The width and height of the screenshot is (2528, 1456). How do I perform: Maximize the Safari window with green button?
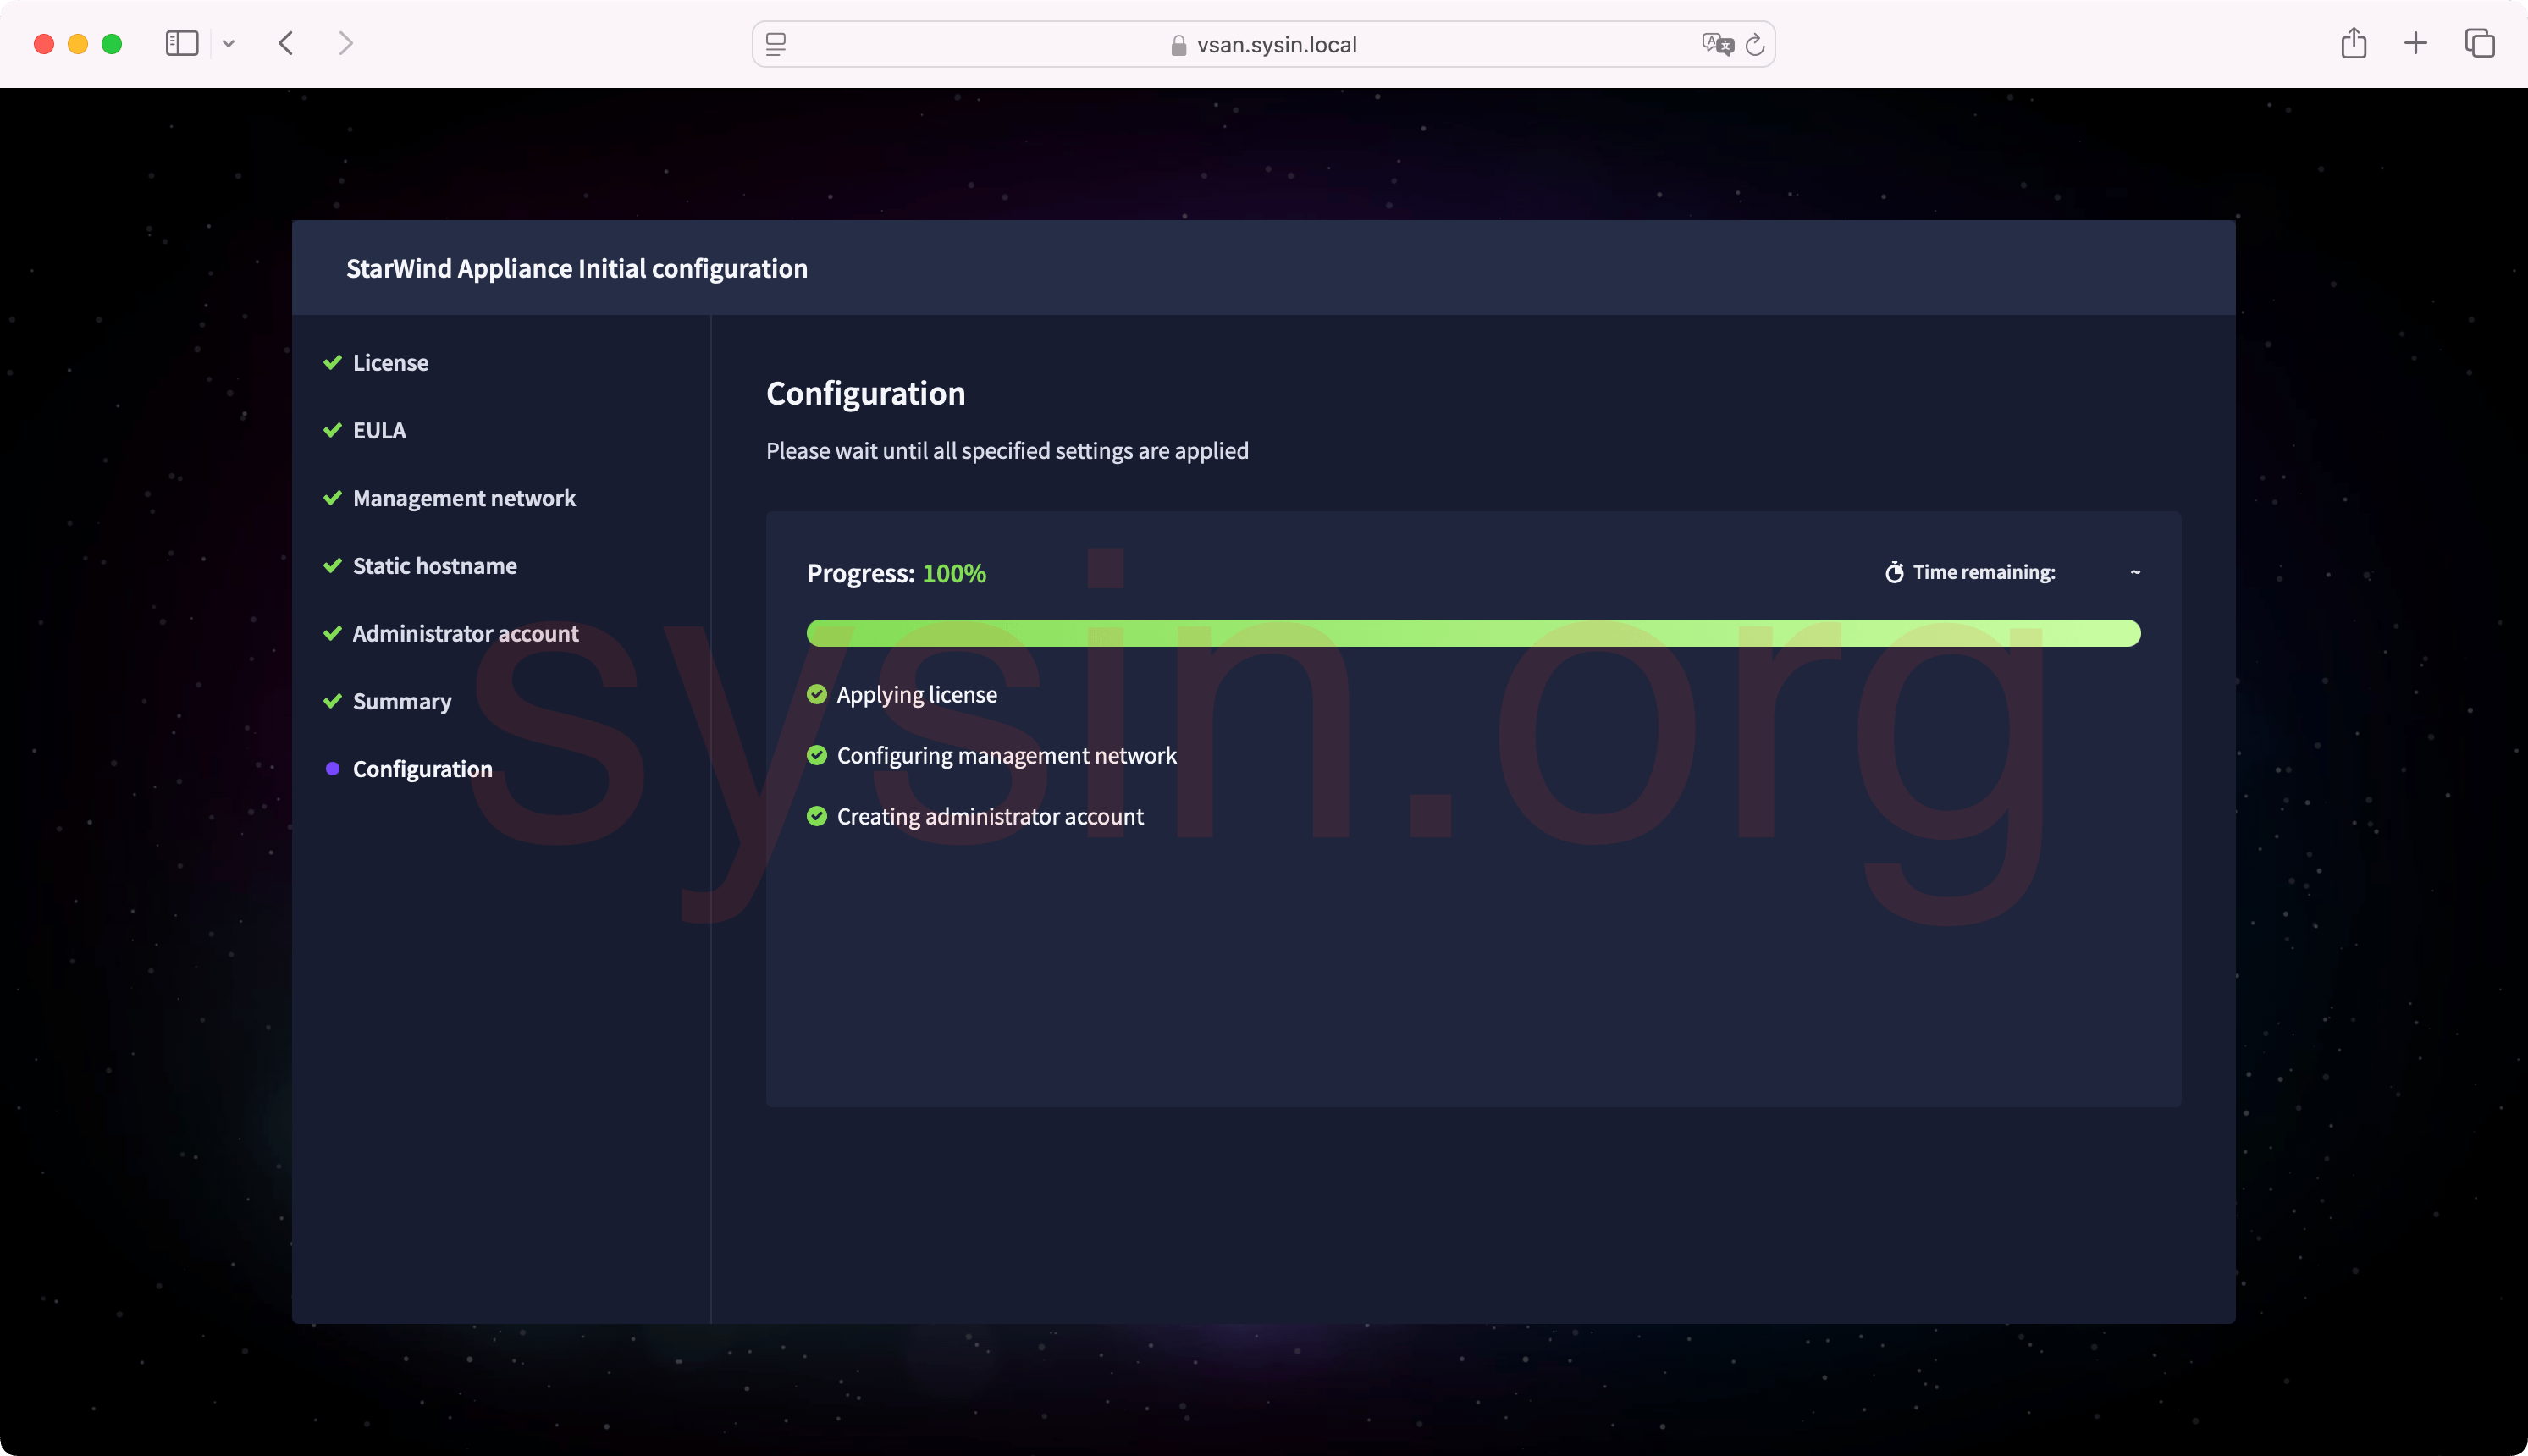112,44
